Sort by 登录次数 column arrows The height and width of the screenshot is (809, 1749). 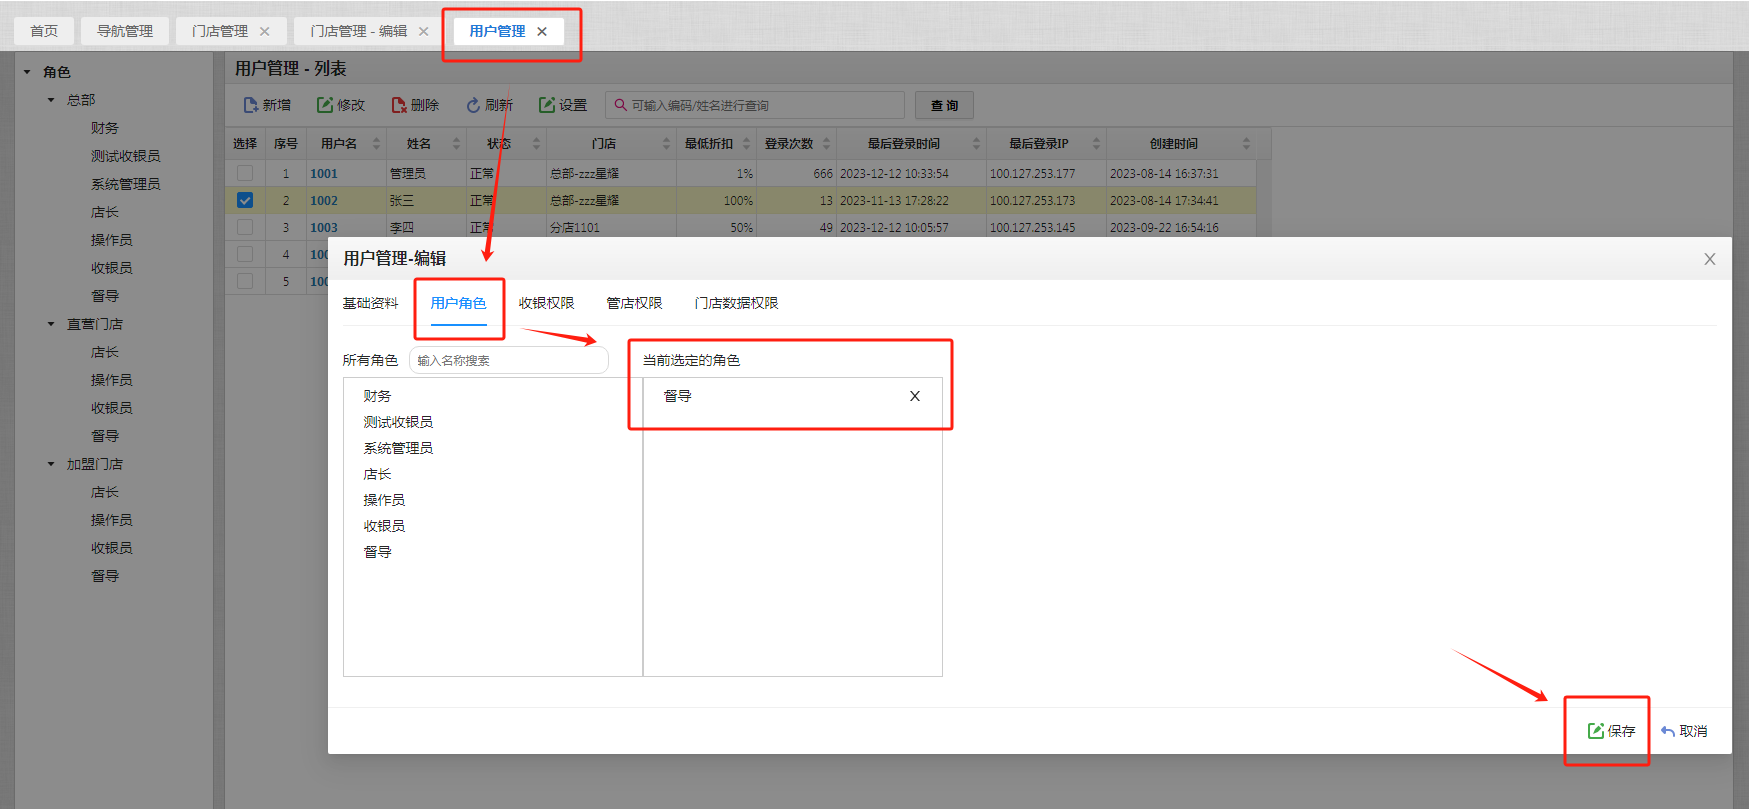(827, 144)
